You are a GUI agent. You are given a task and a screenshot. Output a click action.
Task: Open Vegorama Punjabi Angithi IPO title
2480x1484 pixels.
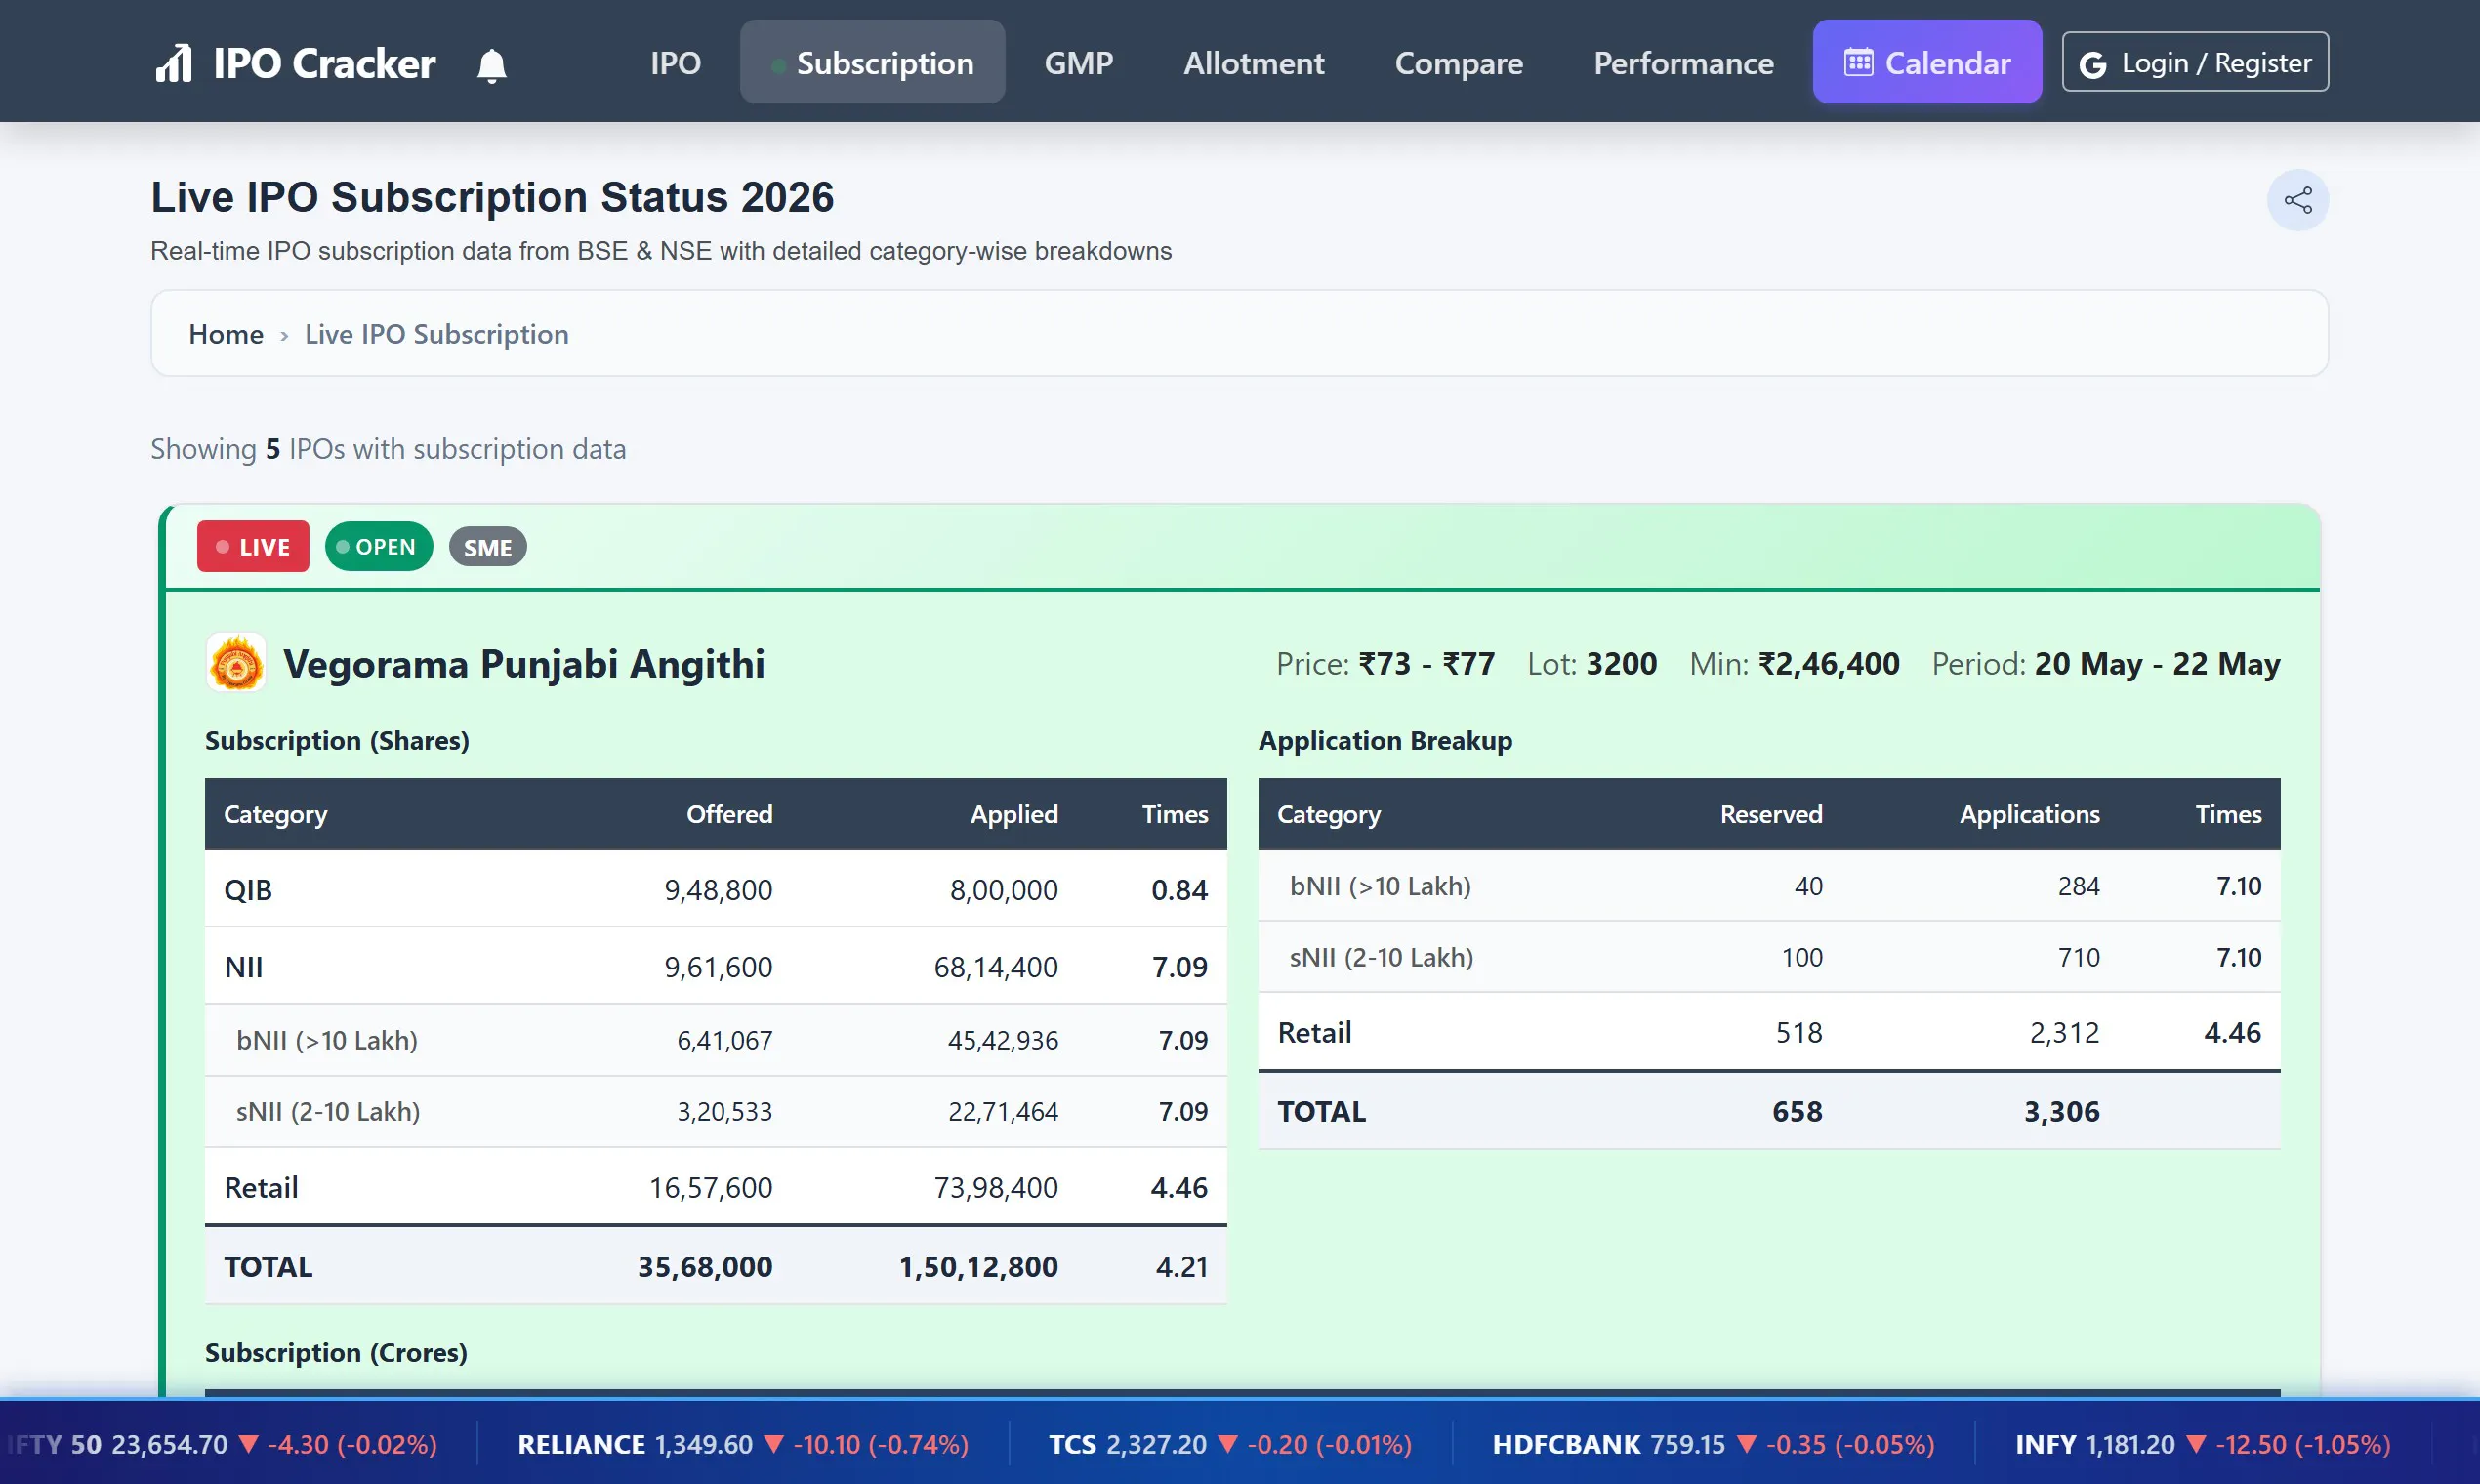524,664
